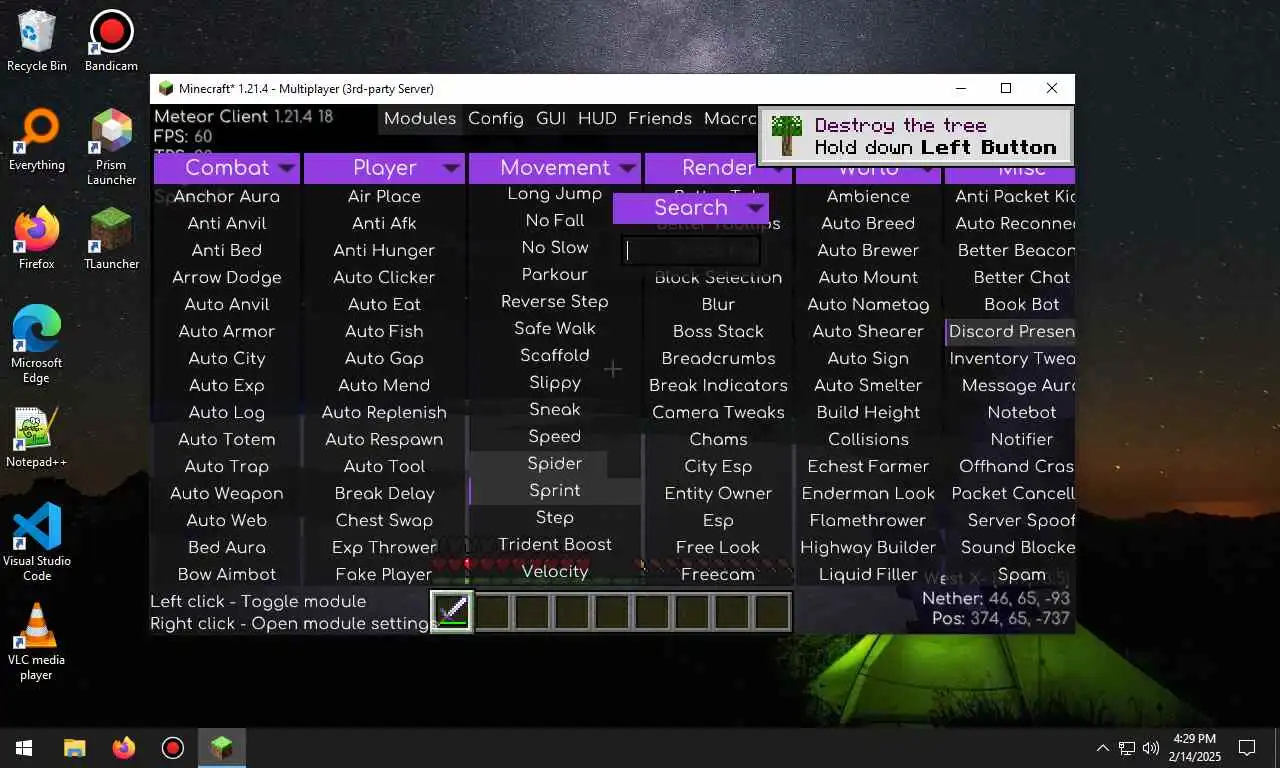Click the Windows Start button
The width and height of the screenshot is (1280, 768).
[x=24, y=748]
